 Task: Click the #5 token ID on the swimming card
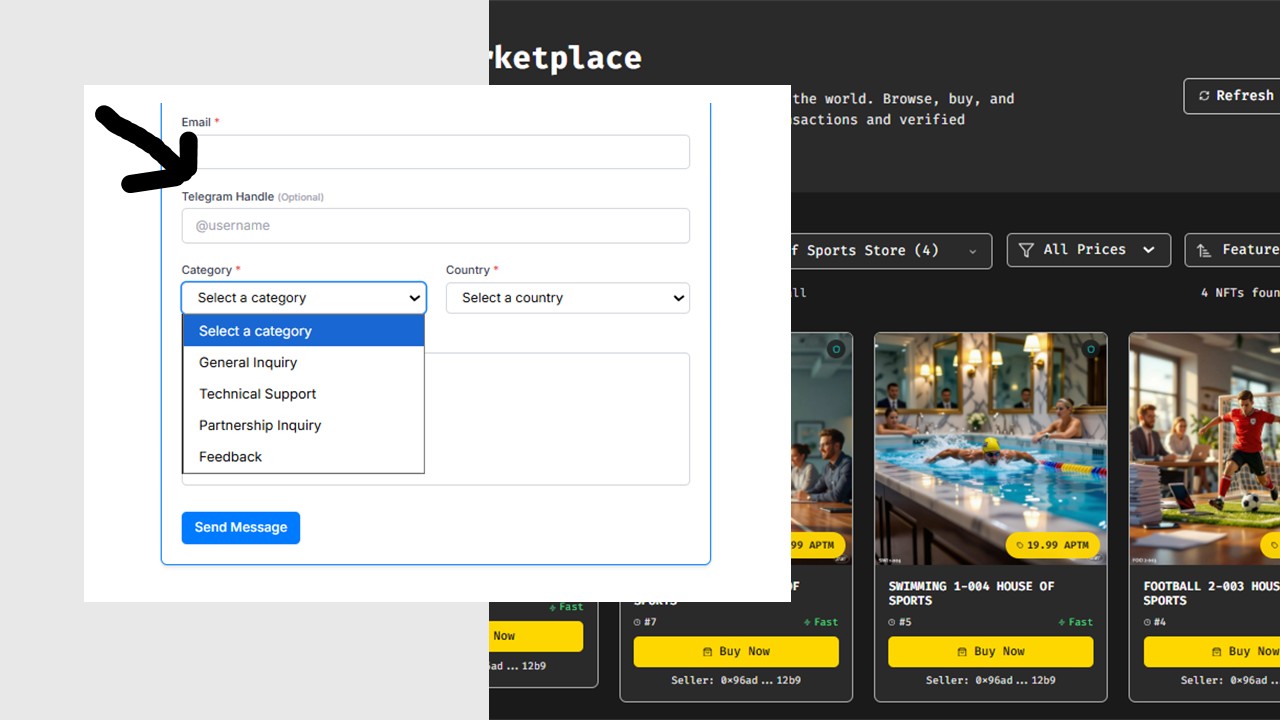click(x=901, y=622)
